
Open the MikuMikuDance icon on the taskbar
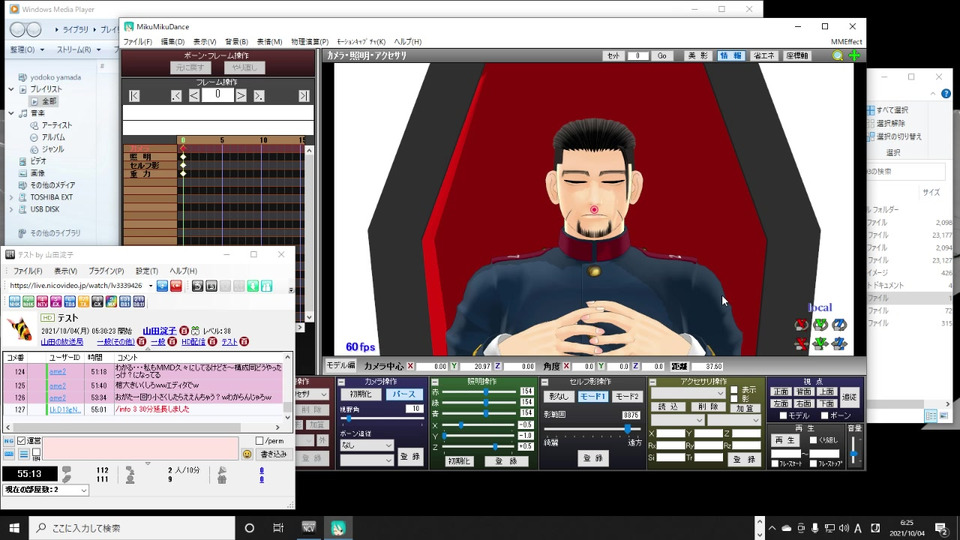[338, 528]
